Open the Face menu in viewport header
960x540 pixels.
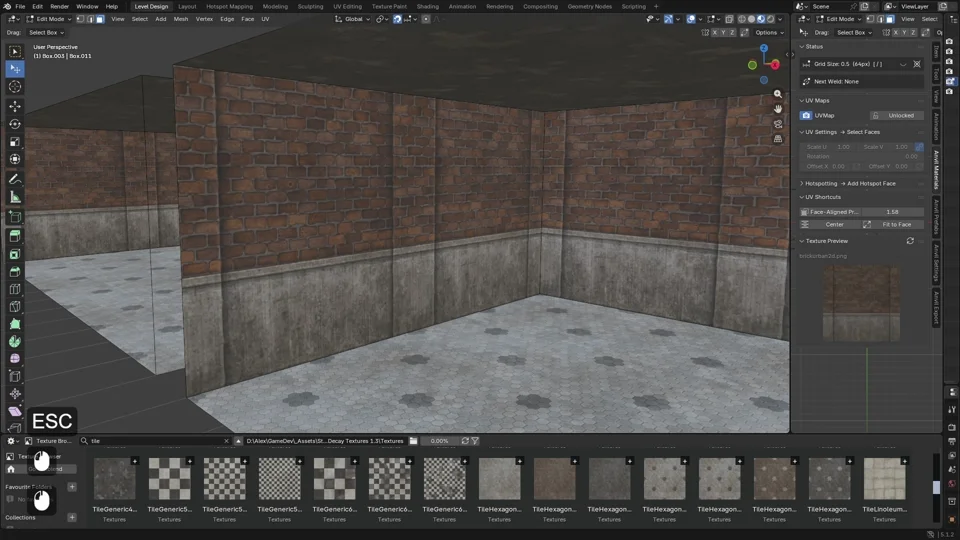[247, 19]
